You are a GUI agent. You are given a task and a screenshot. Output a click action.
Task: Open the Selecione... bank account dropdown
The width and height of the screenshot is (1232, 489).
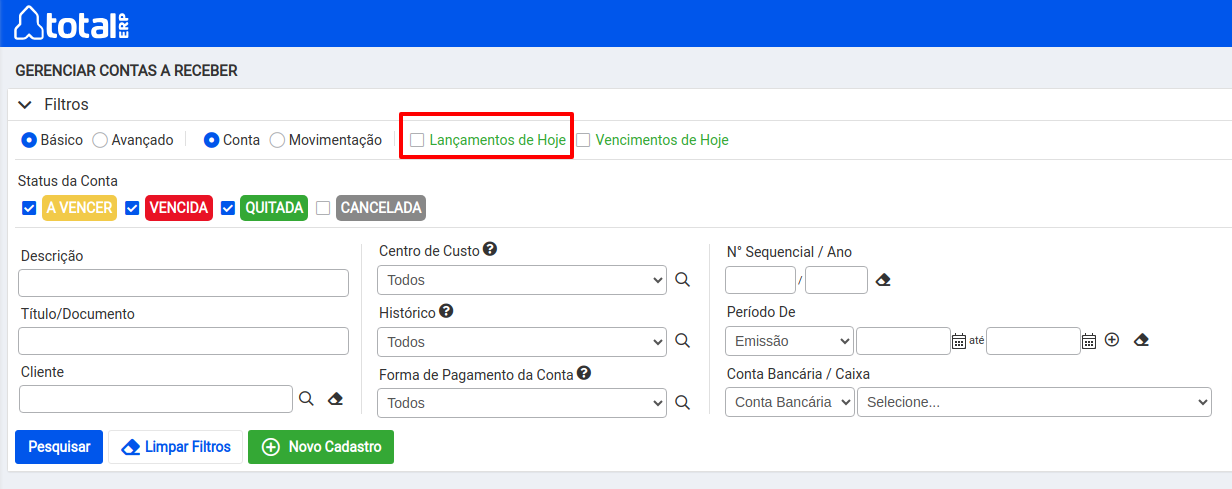[1034, 402]
